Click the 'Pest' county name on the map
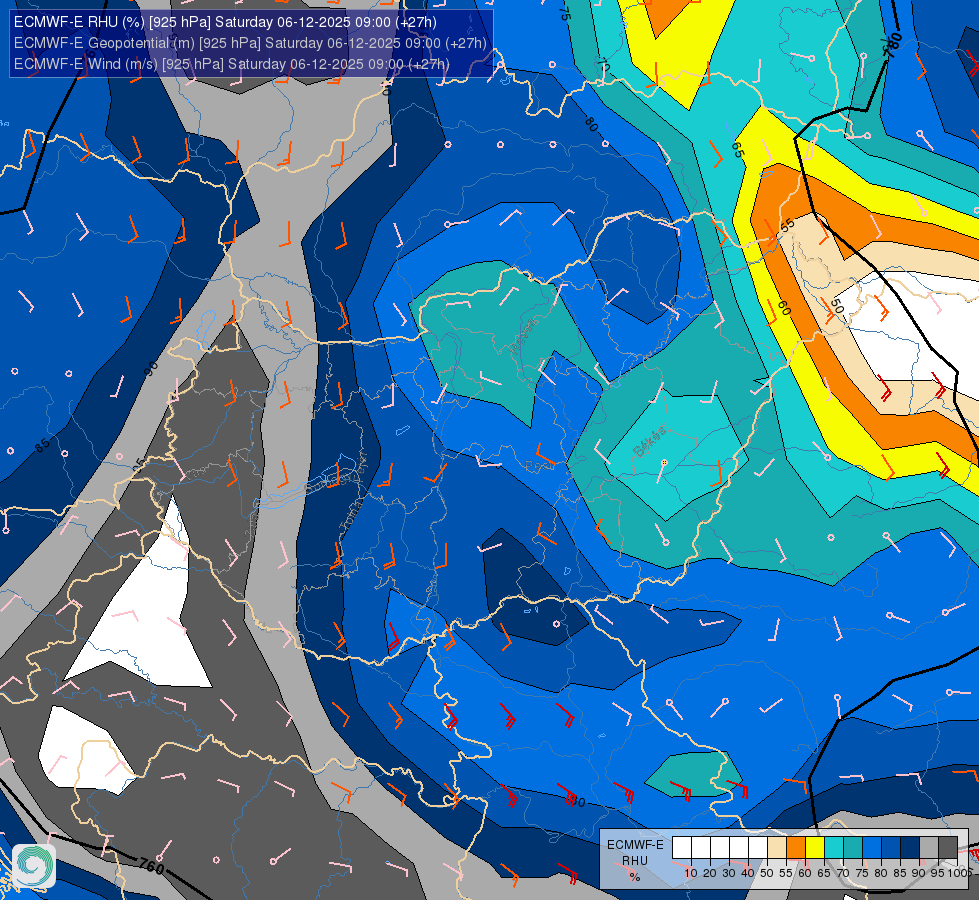 coord(539,466)
